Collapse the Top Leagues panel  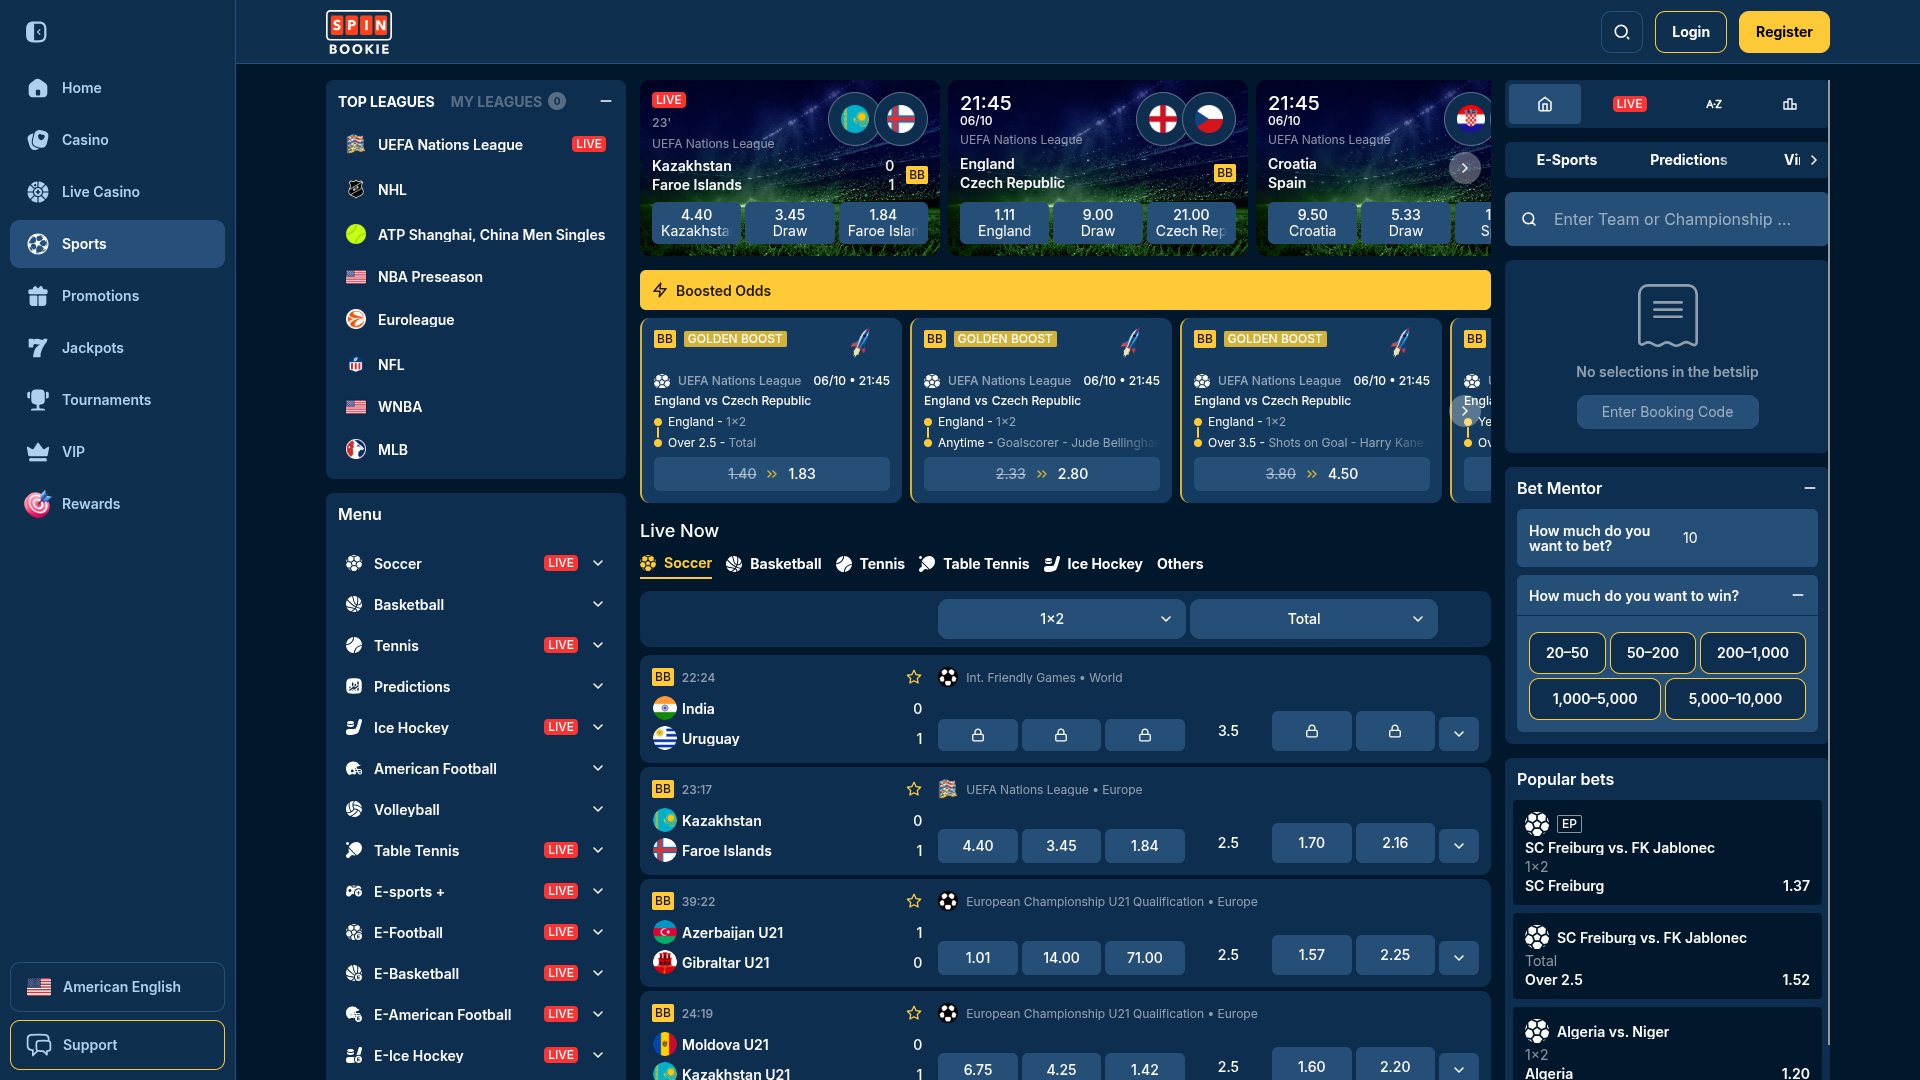pyautogui.click(x=606, y=101)
